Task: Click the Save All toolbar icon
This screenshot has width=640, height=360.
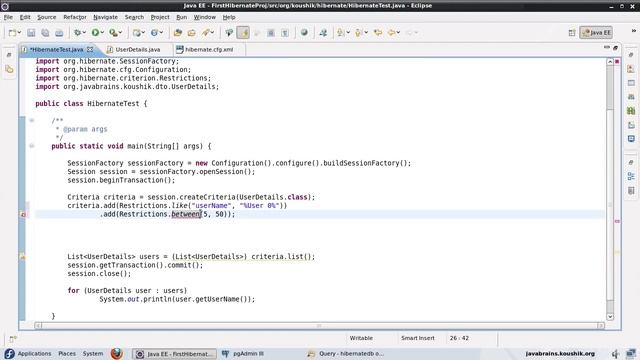Action: (x=45, y=33)
